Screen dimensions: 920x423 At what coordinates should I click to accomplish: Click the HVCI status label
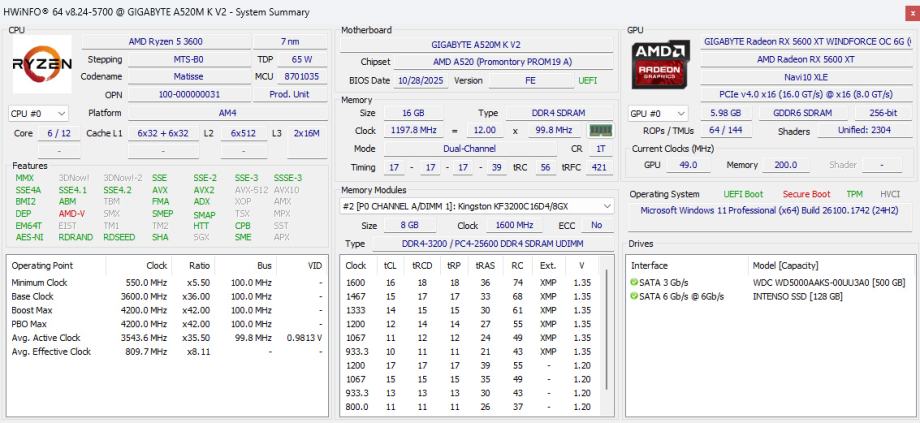(x=890, y=194)
